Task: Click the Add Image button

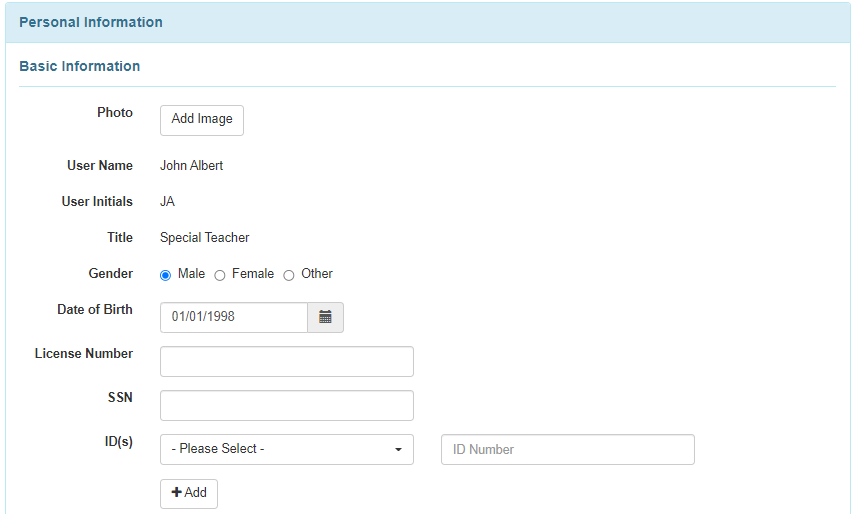Action: point(202,119)
